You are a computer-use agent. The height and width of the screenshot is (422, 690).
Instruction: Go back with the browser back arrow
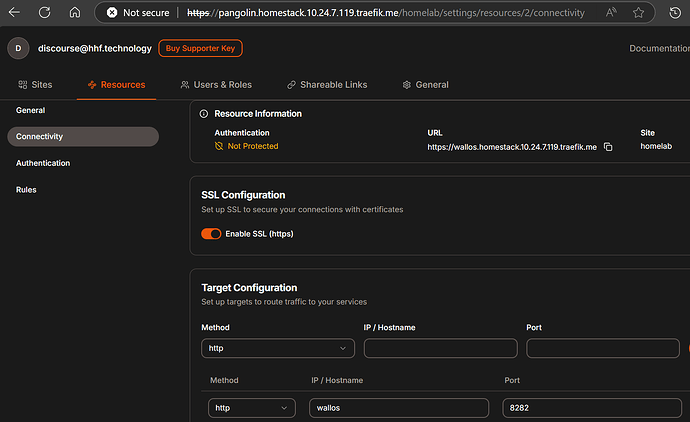[14, 12]
